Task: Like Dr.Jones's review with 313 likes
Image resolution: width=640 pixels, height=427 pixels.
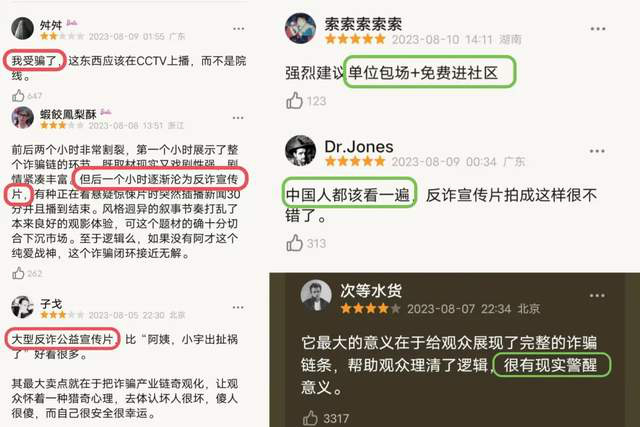Action: (294, 243)
